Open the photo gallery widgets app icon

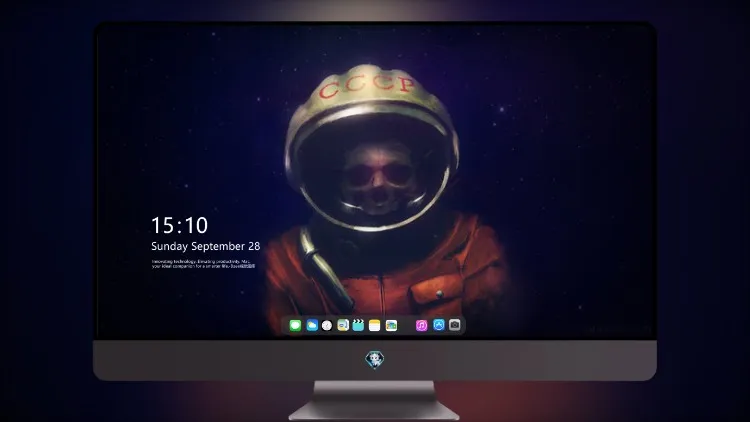(x=391, y=325)
